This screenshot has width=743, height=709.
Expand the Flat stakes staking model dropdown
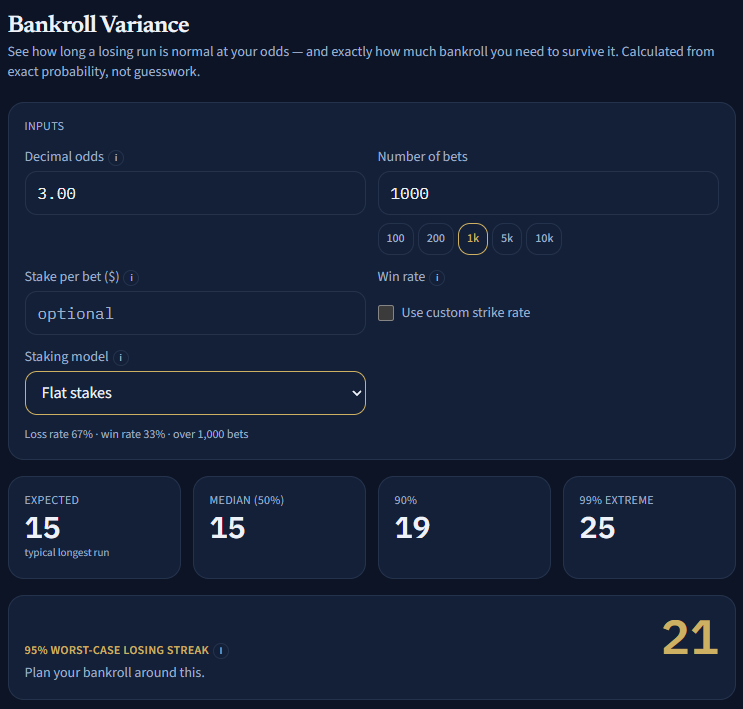pyautogui.click(x=195, y=393)
